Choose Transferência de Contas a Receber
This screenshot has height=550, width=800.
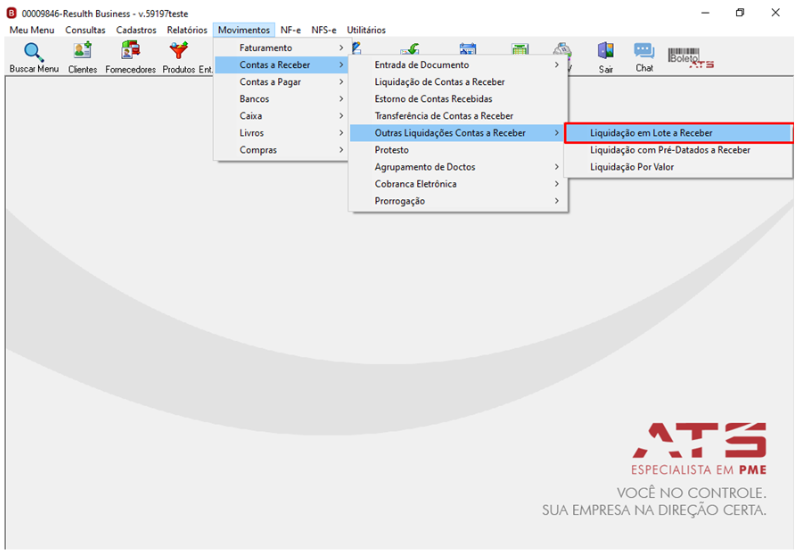click(x=458, y=116)
